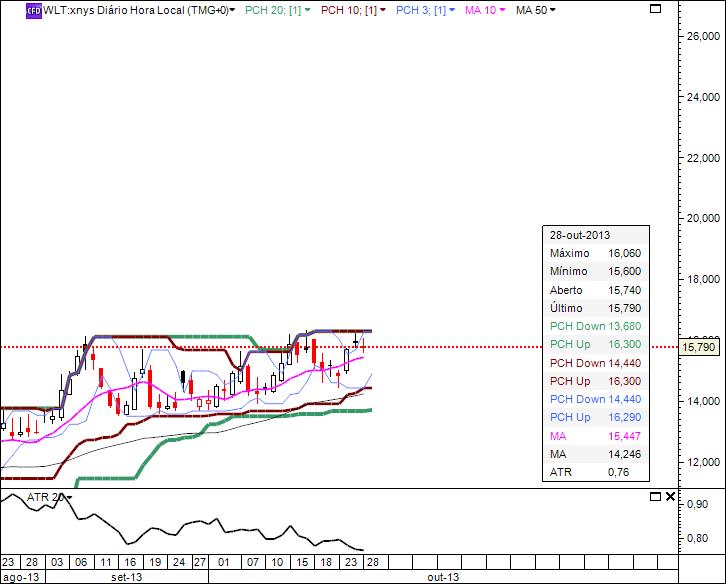Click the 06 date marker on time axis
Viewport: 726px width, 584px height.
(81, 562)
